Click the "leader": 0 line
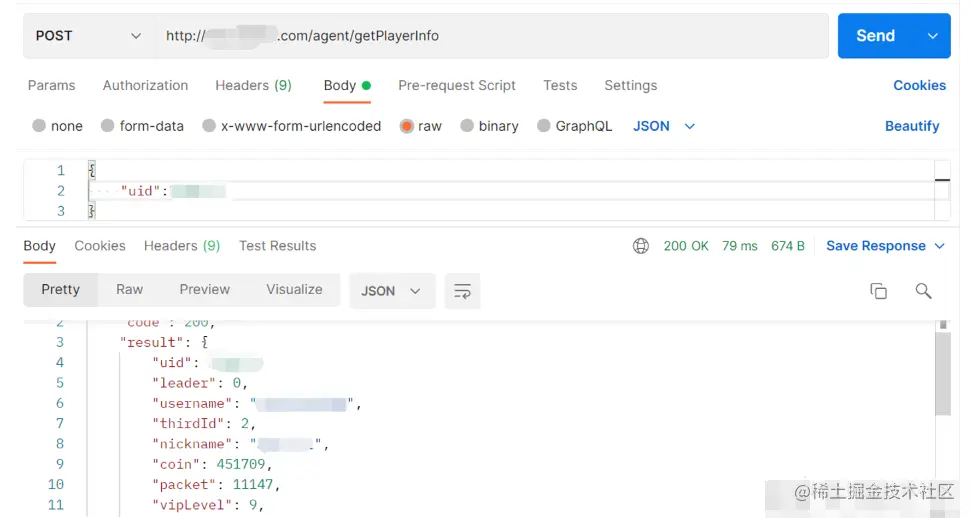This screenshot has width=971, height=518. point(200,383)
